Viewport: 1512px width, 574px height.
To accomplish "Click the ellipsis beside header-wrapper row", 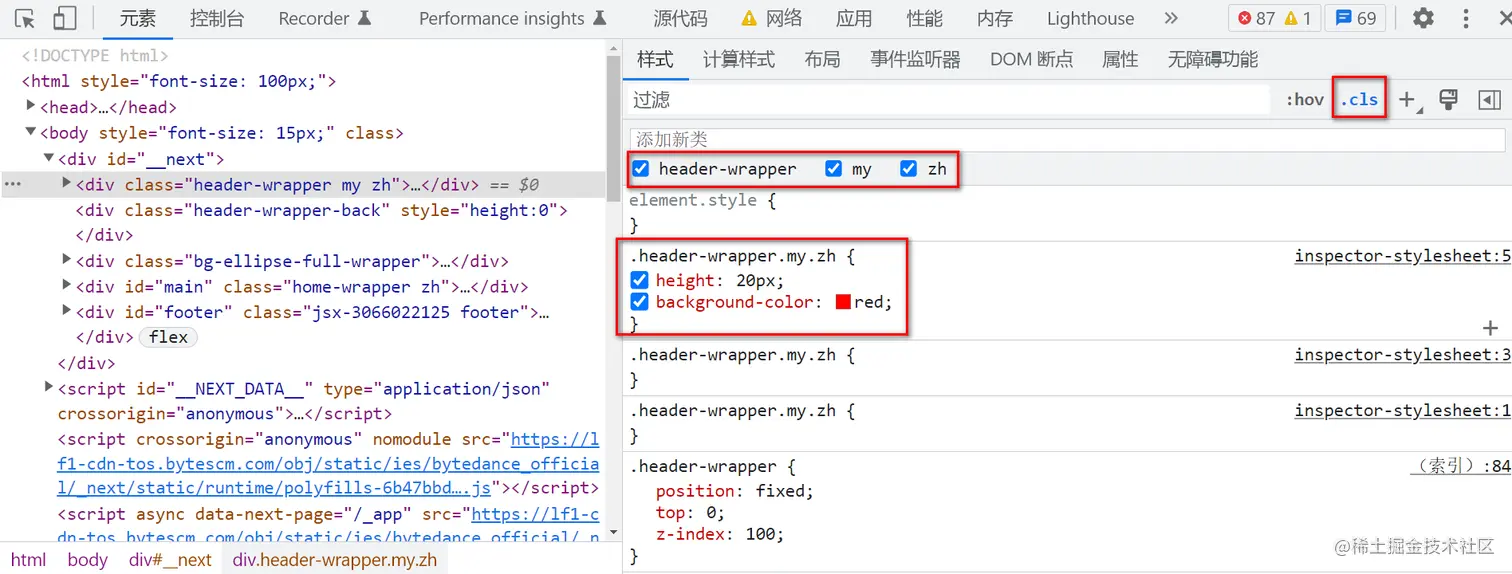I will click(x=13, y=185).
